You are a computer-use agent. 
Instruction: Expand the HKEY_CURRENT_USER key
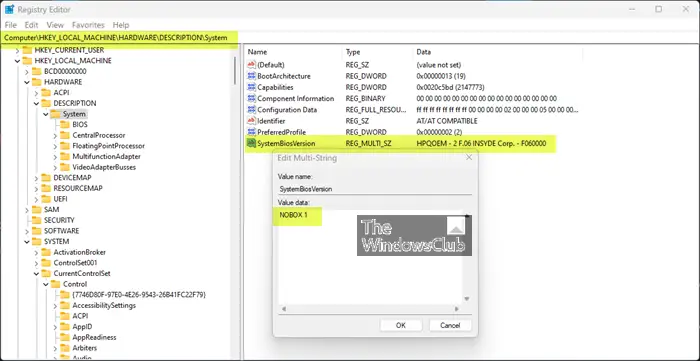coord(17,50)
